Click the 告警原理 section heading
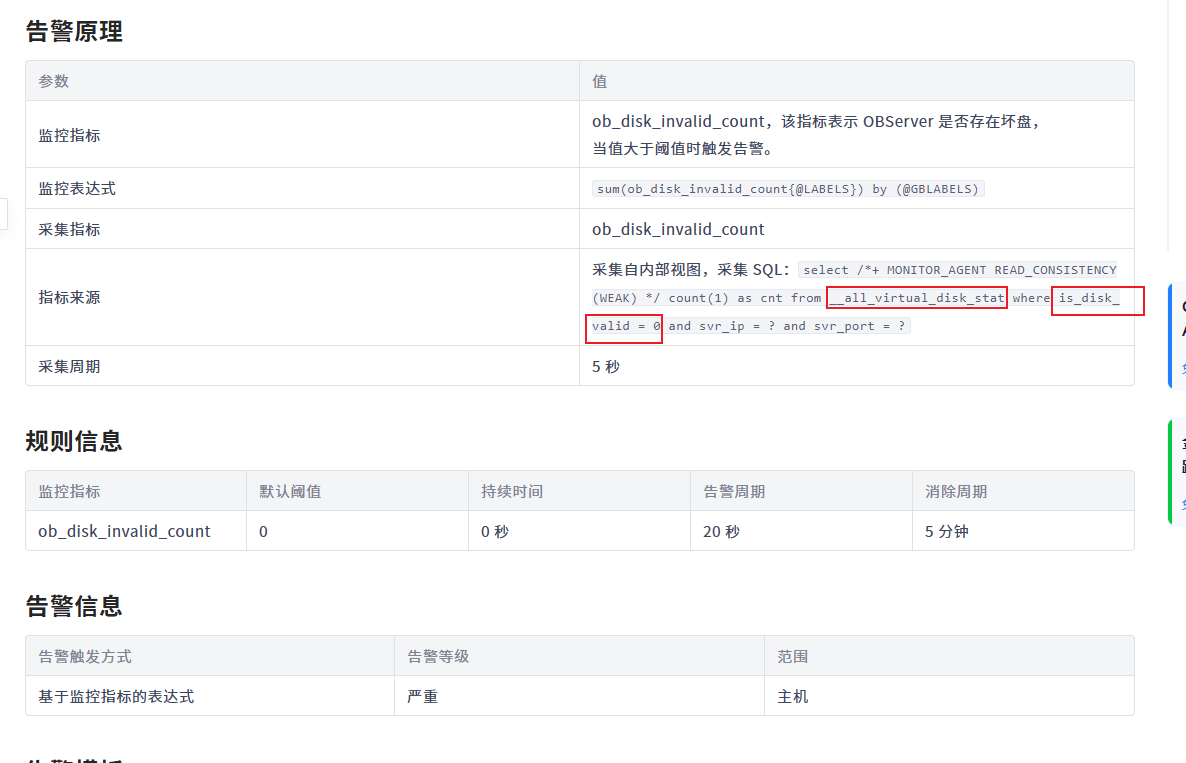The height and width of the screenshot is (763, 1186). coord(74,31)
